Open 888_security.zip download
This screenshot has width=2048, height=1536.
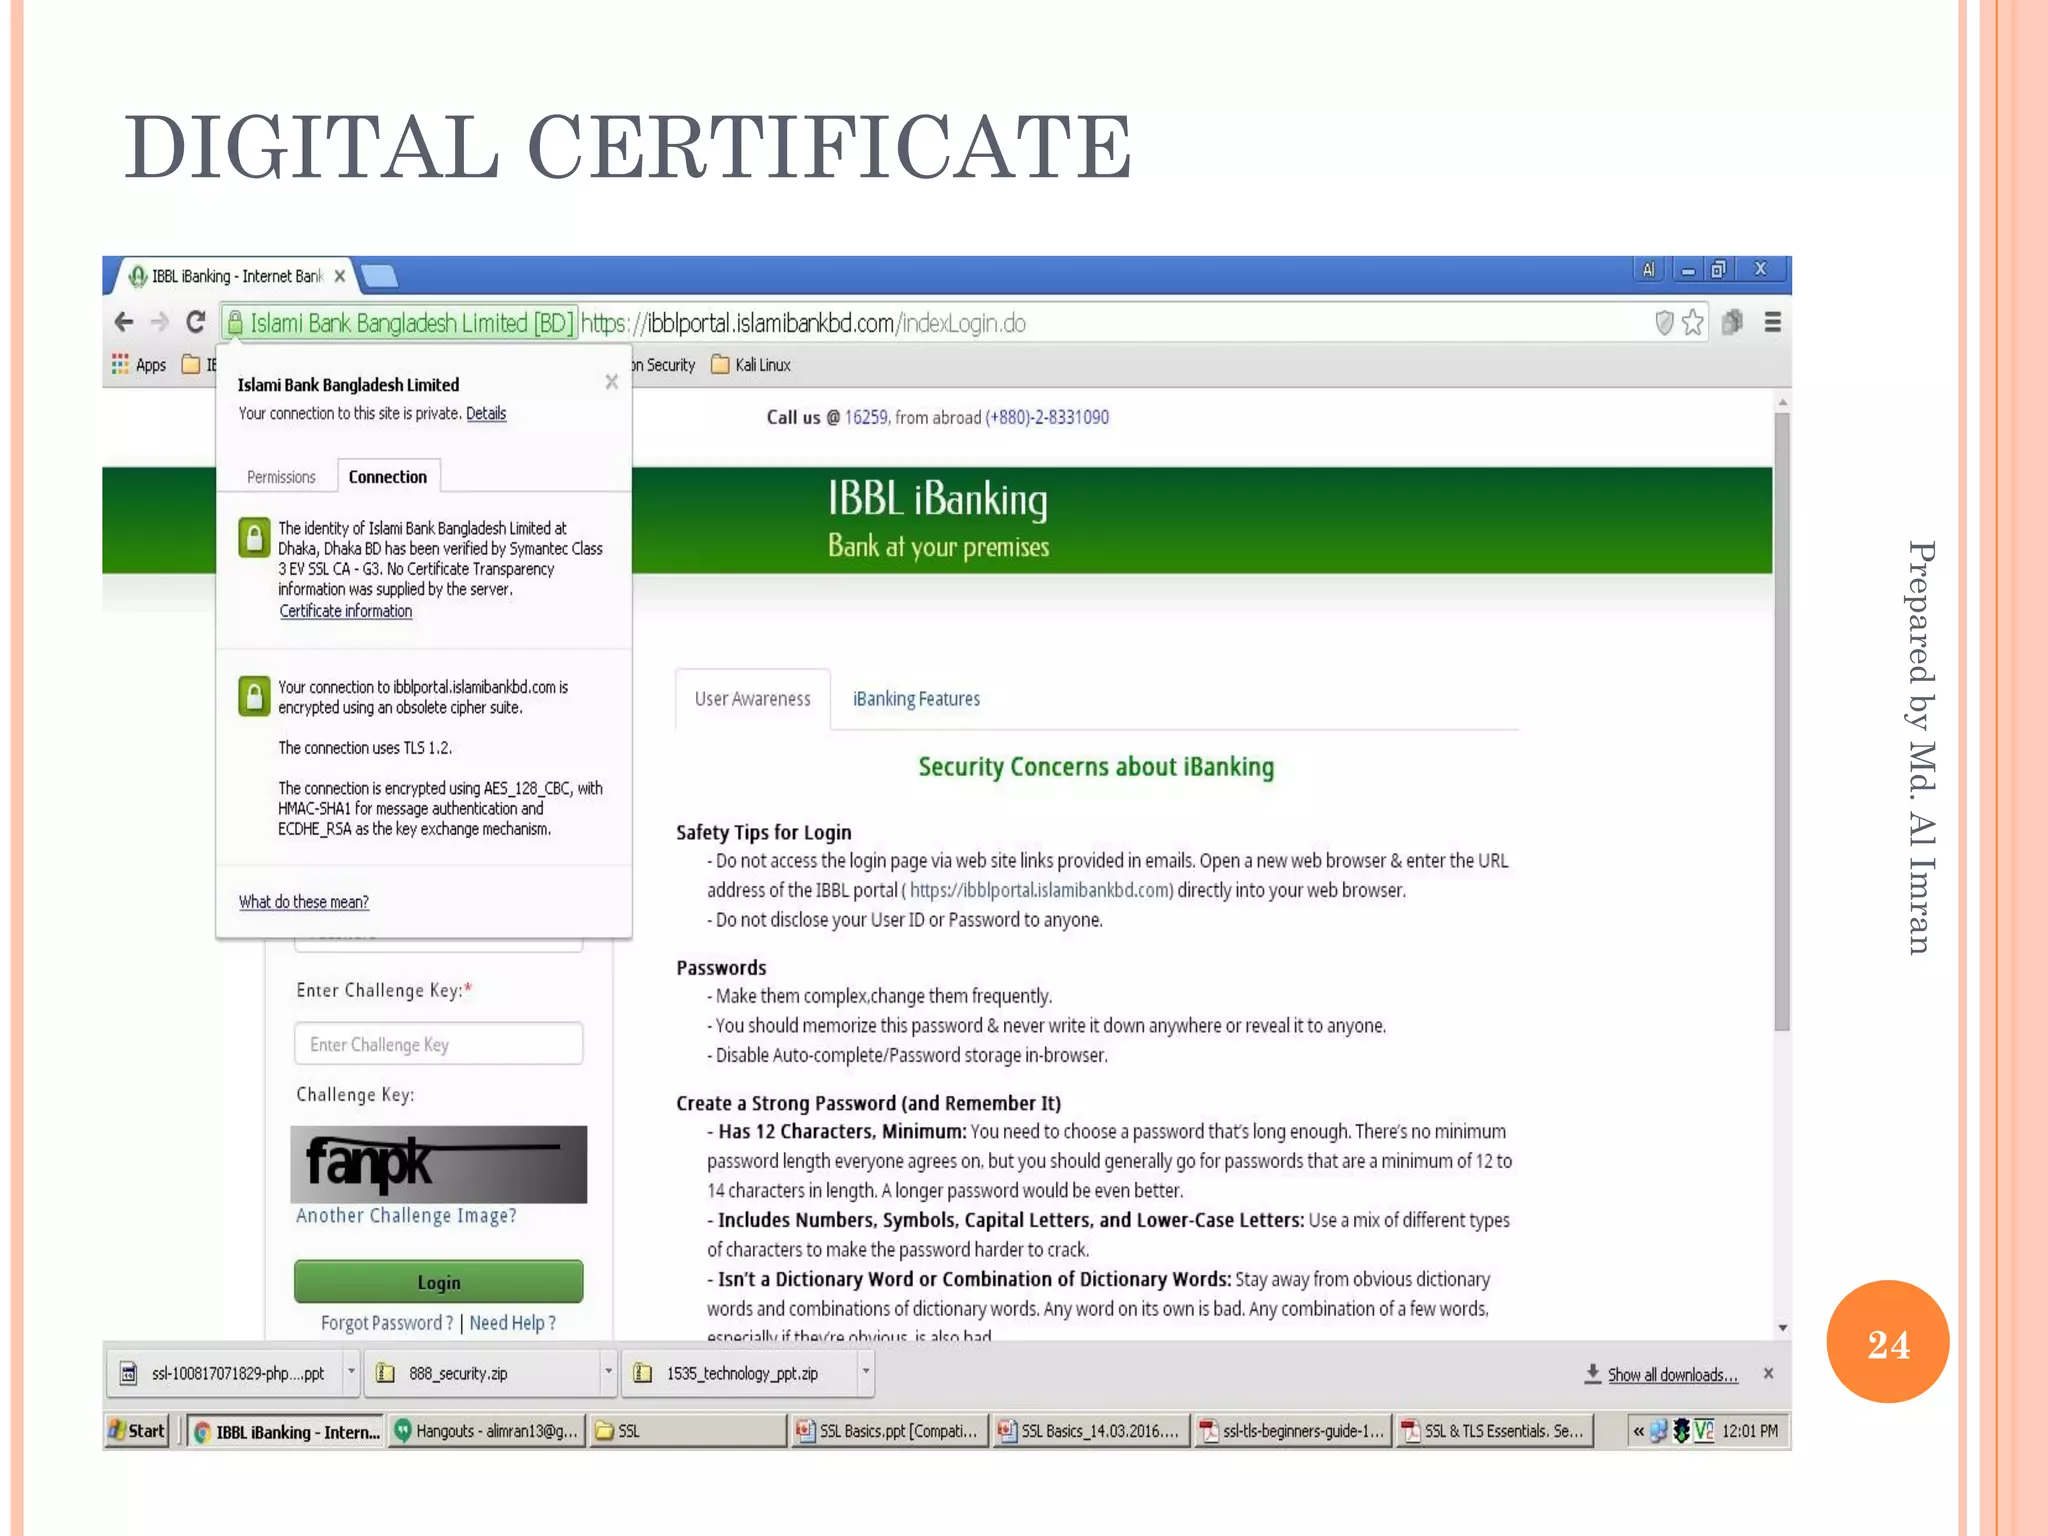coord(482,1374)
